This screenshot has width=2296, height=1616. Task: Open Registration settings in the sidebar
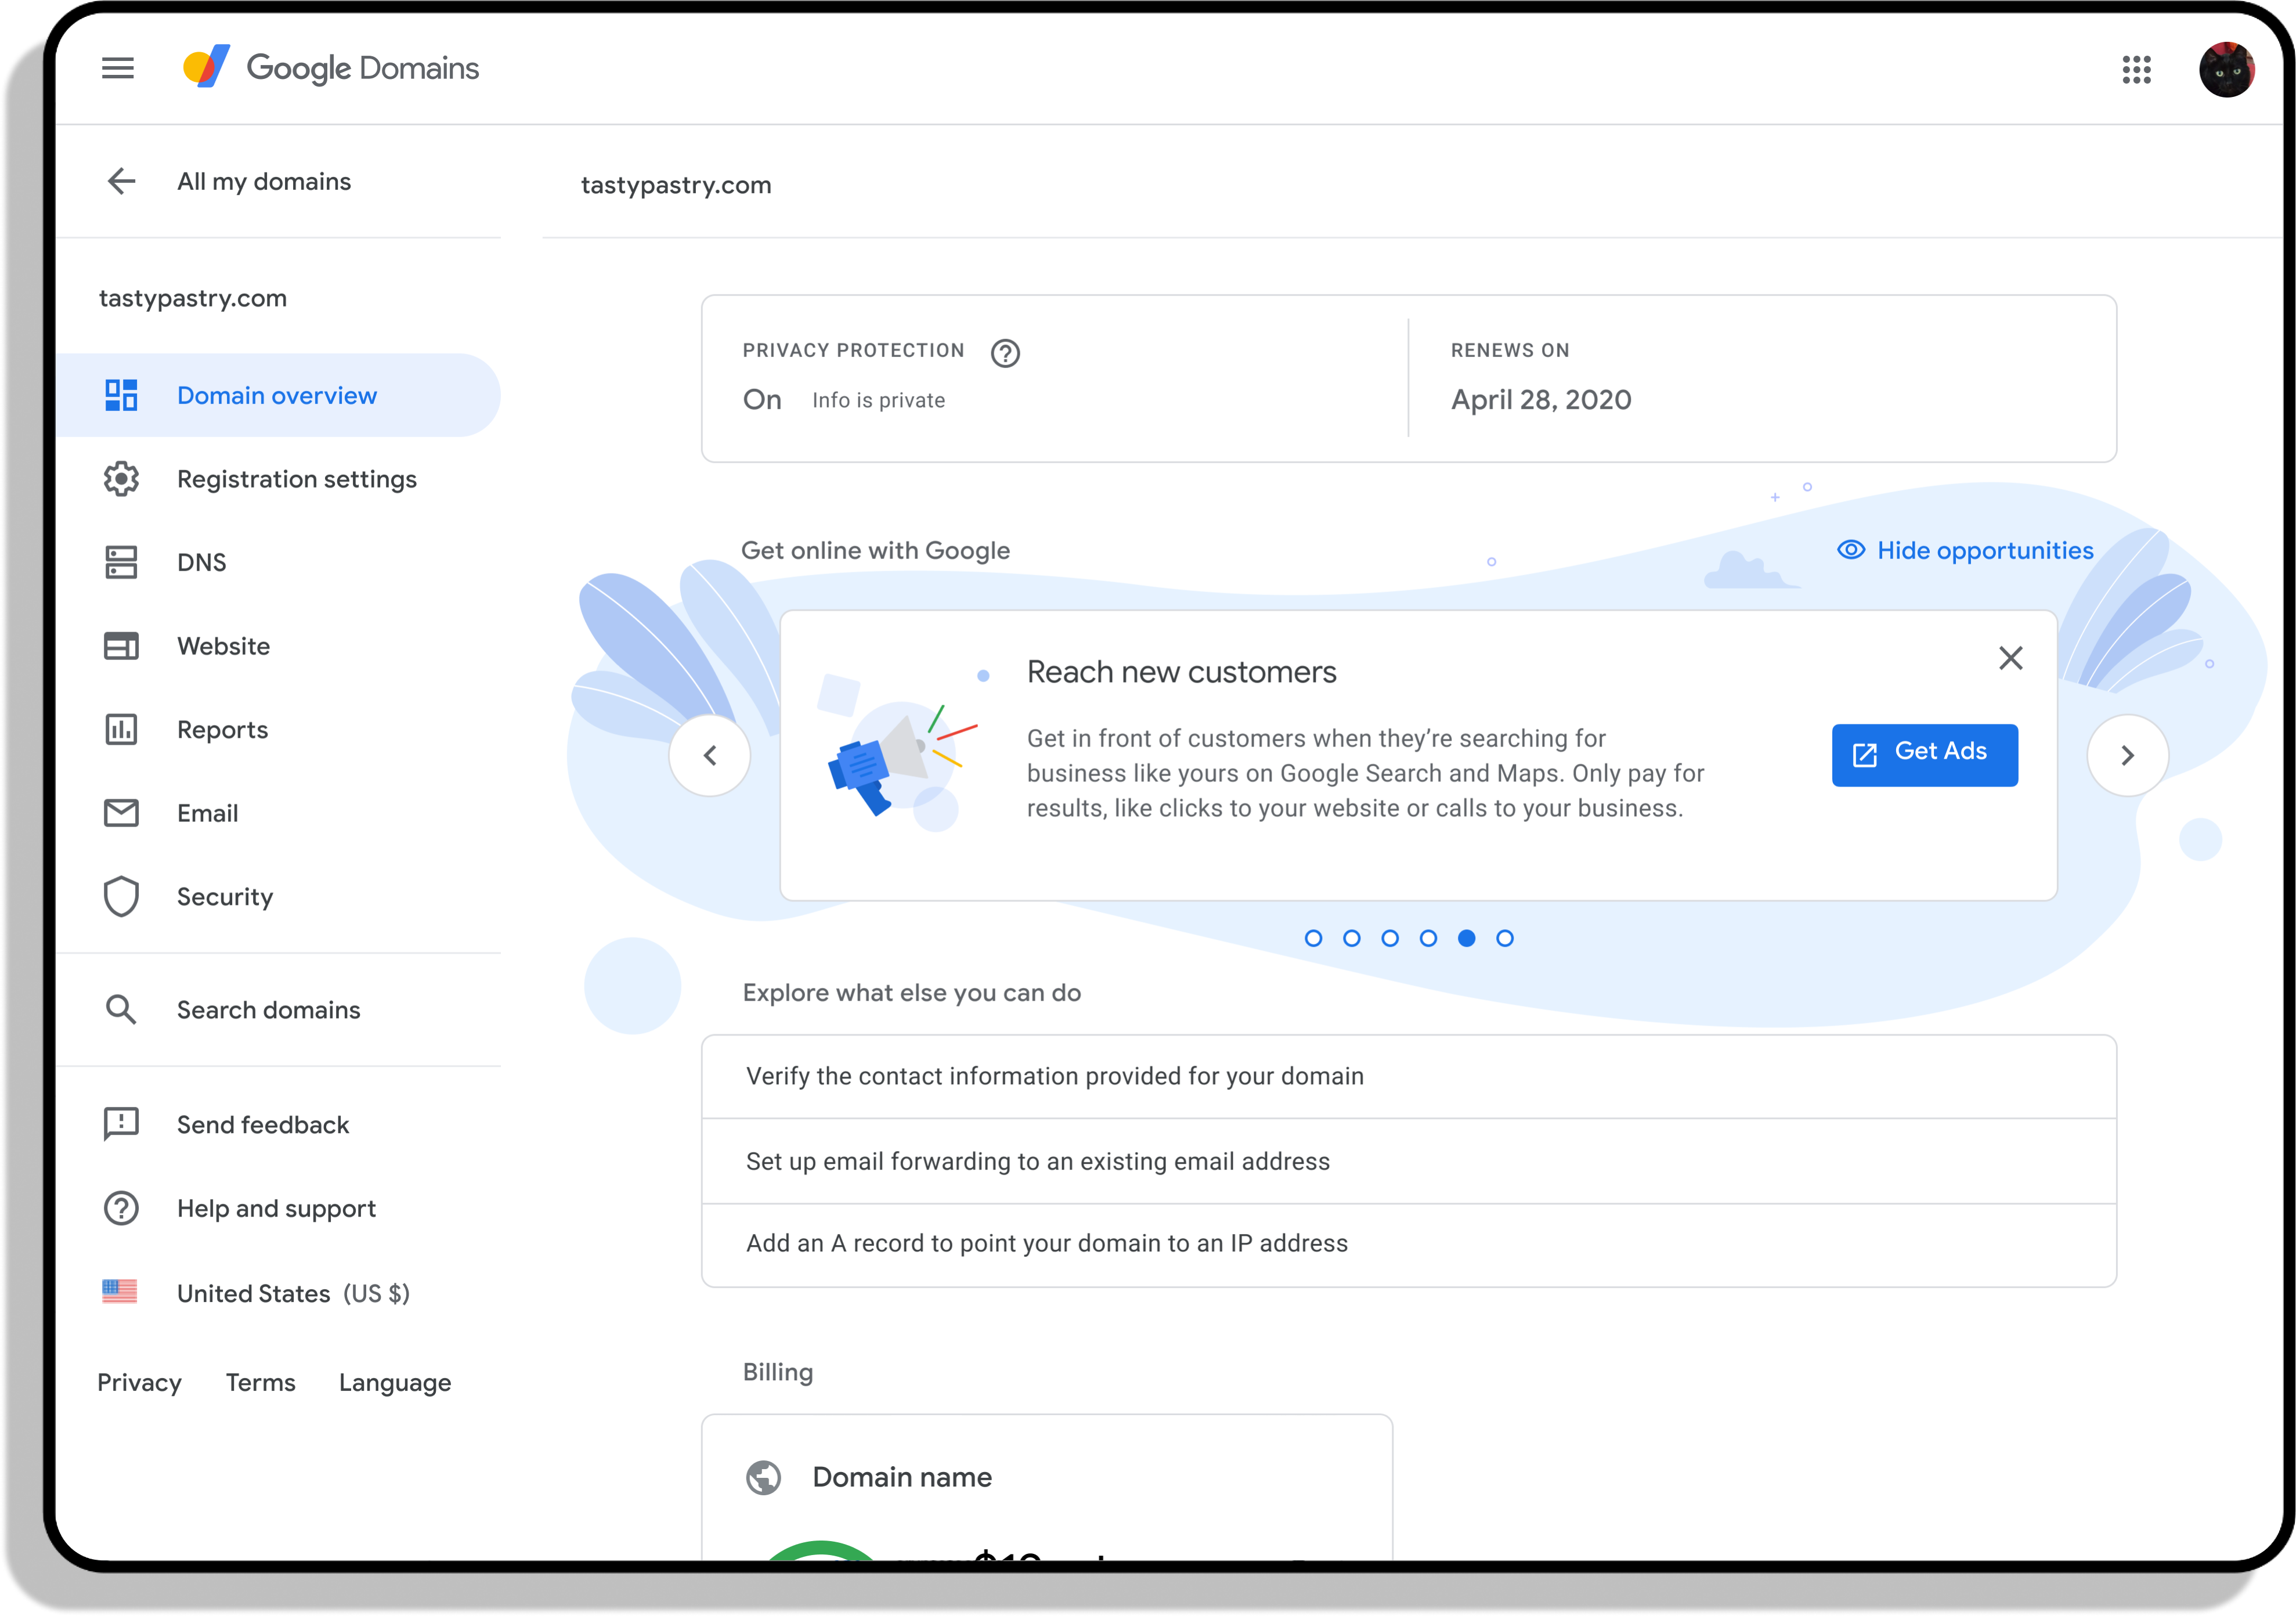point(278,479)
